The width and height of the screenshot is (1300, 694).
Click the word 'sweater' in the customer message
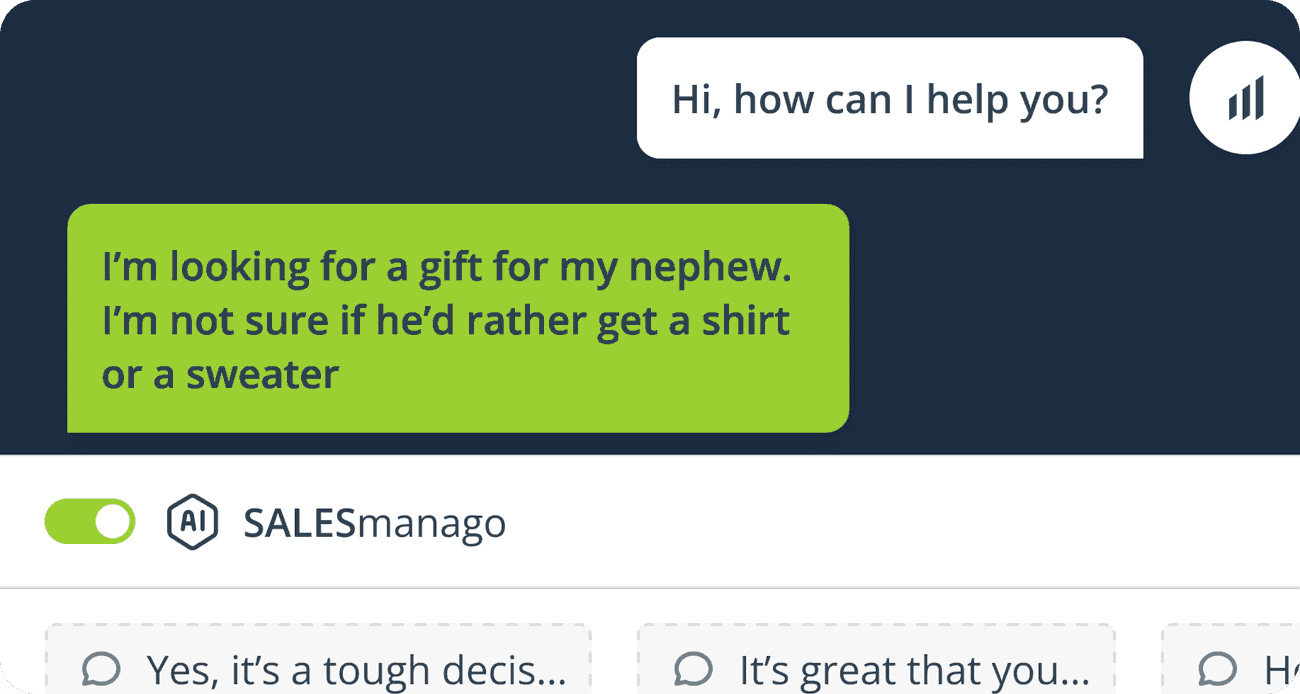[x=263, y=375]
